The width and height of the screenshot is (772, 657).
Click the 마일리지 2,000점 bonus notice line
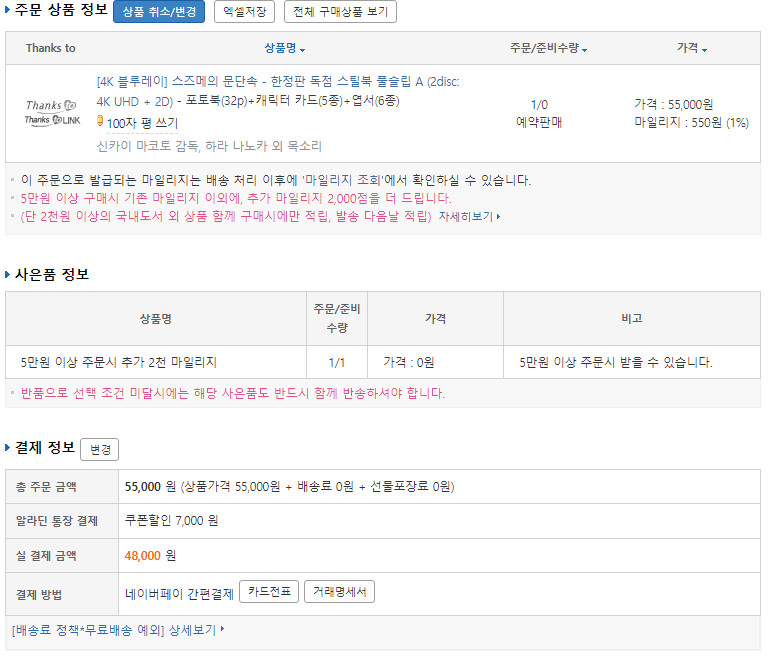tap(236, 198)
